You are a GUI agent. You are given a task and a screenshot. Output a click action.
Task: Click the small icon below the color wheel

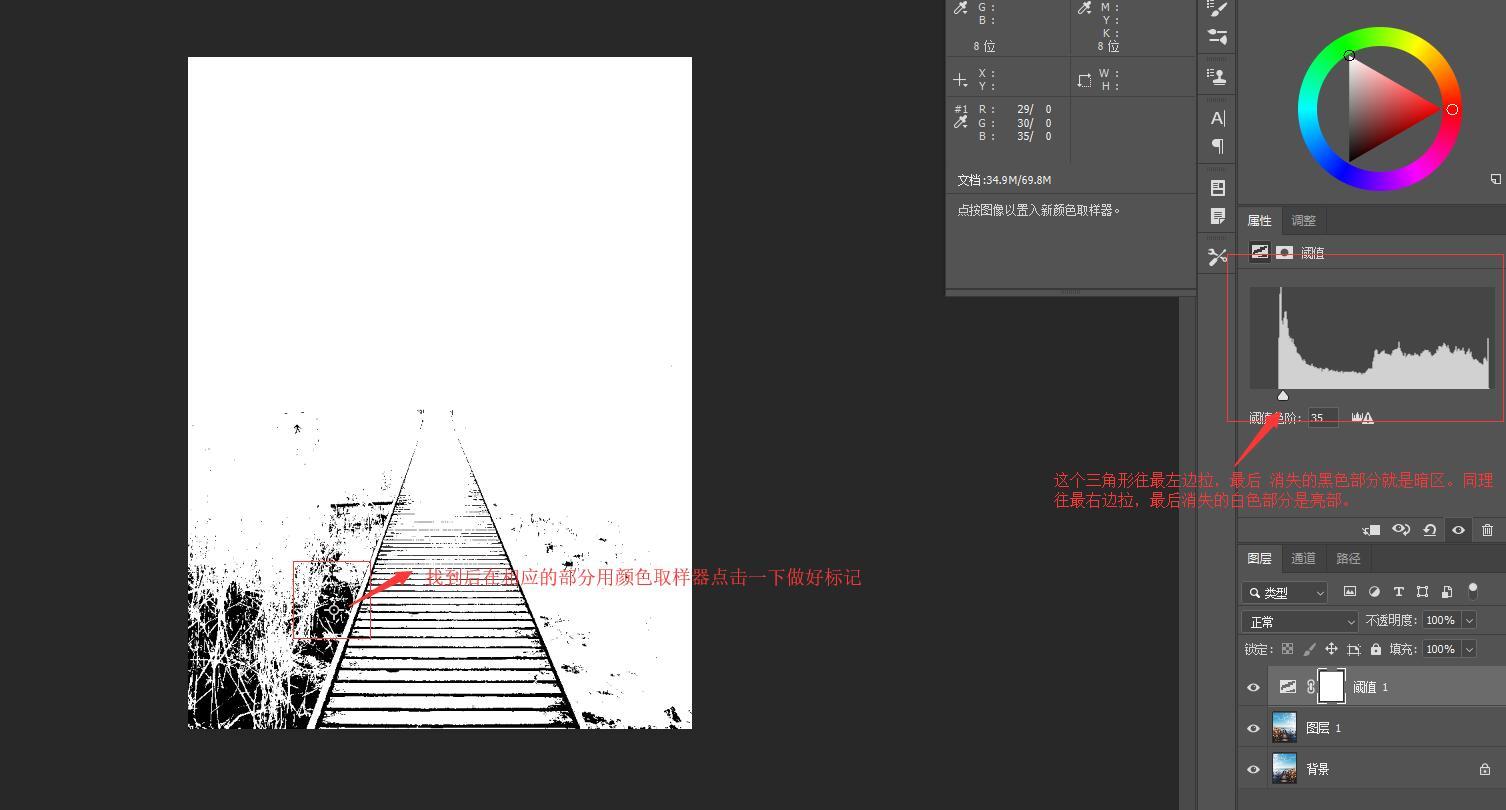click(x=1495, y=179)
